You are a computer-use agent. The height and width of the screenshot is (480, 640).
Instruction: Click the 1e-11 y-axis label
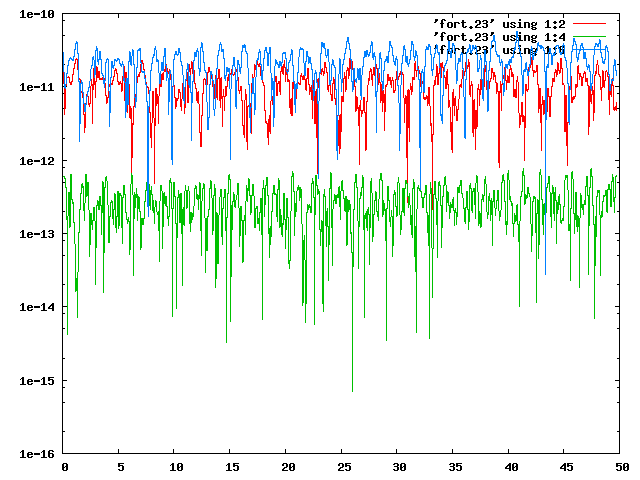[37, 87]
